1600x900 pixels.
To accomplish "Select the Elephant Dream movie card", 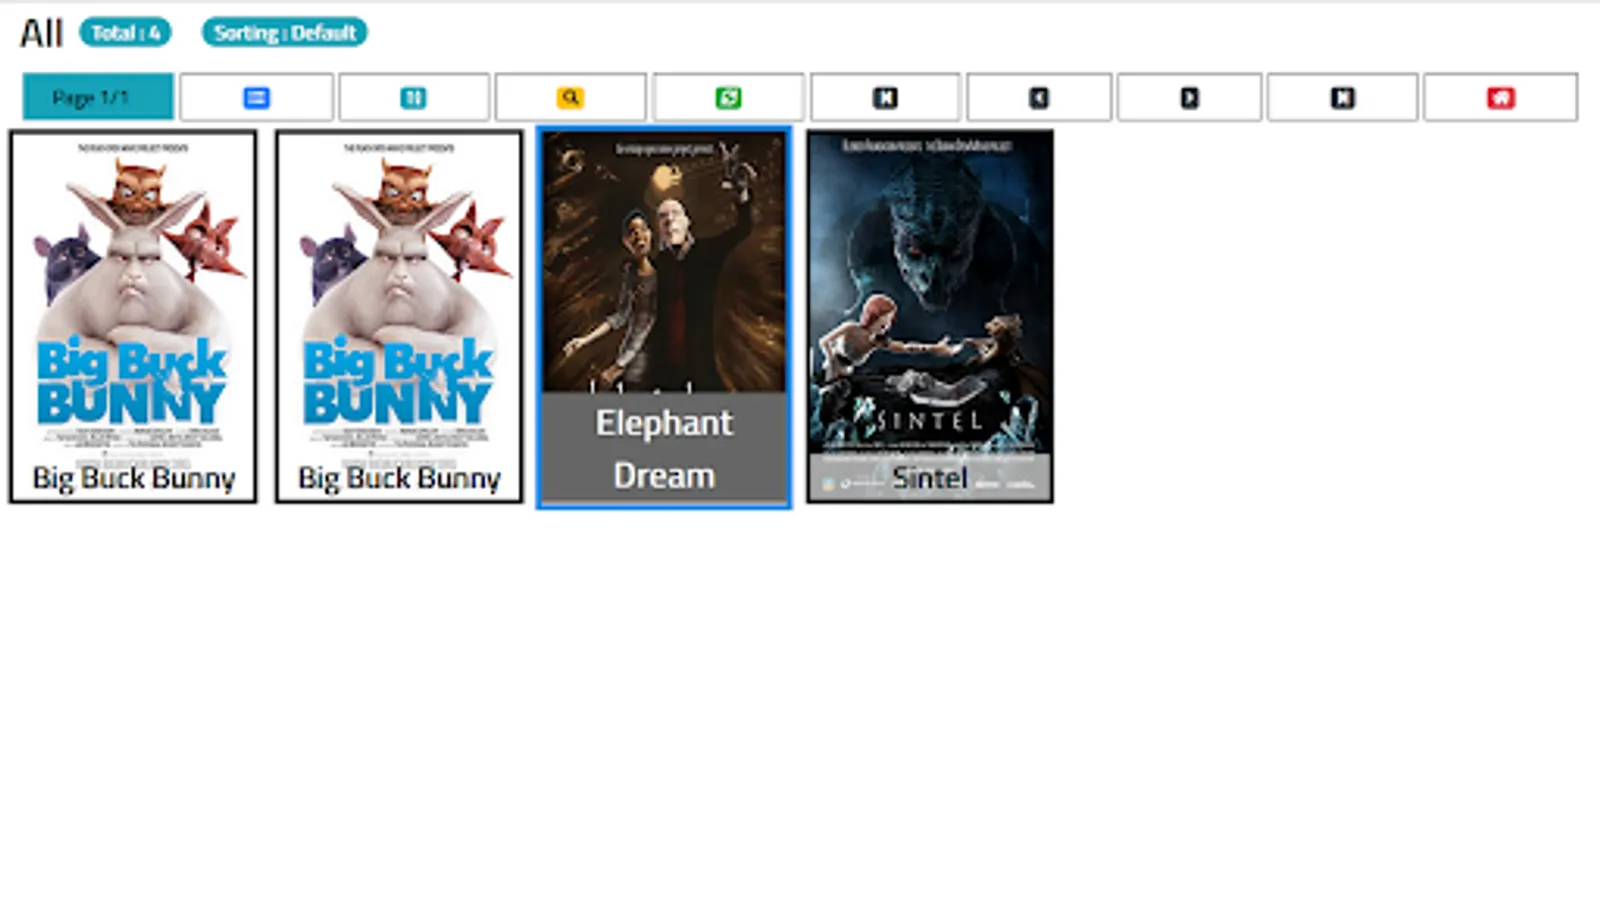I will 664,317.
